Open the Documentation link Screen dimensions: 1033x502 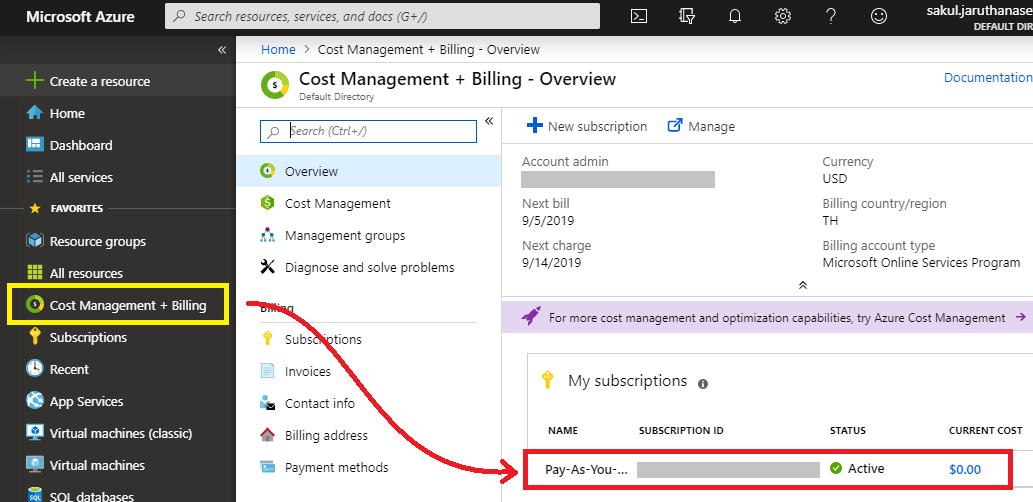988,78
